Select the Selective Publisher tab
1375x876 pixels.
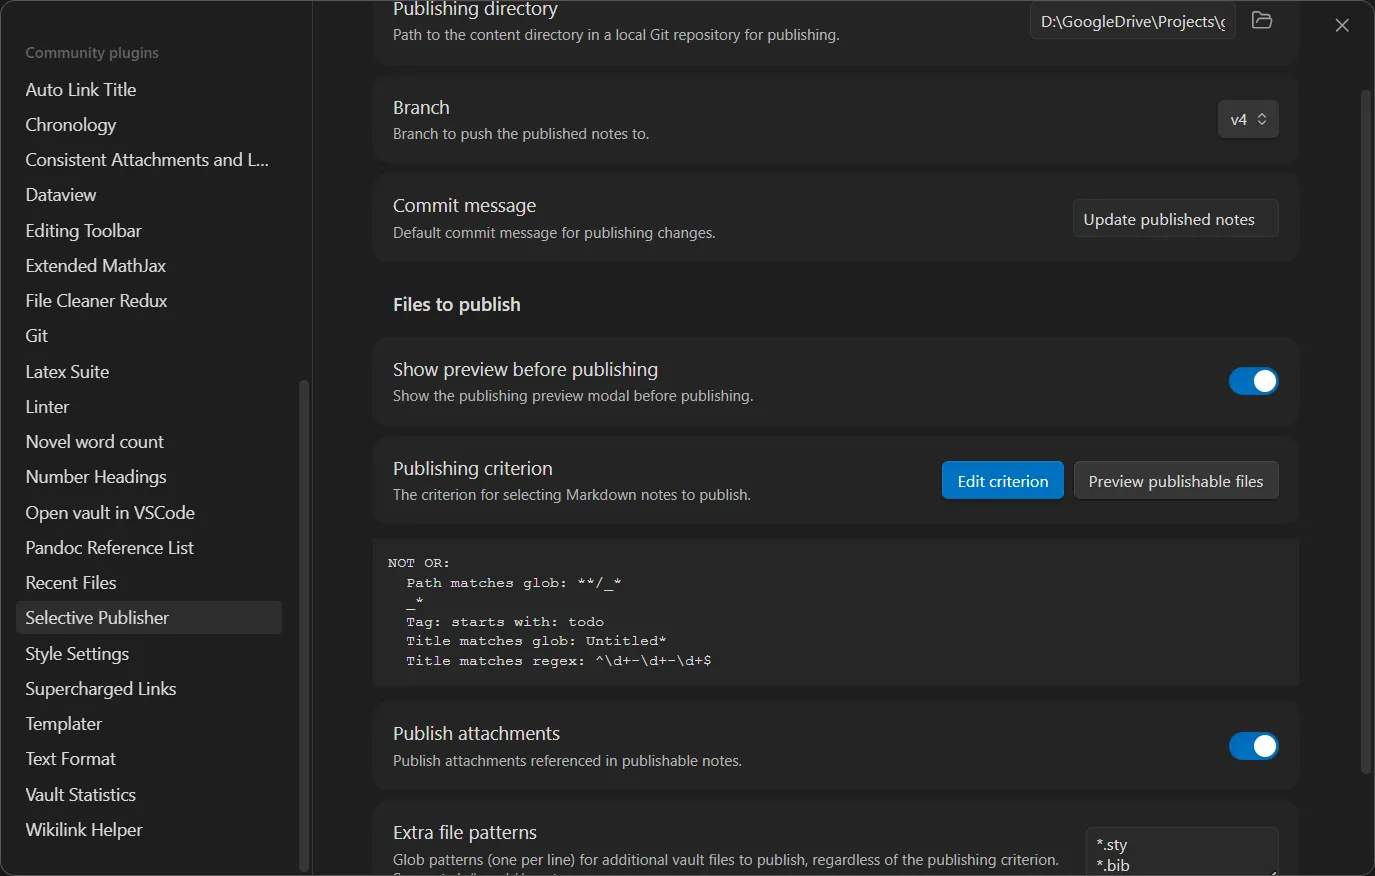pos(149,618)
